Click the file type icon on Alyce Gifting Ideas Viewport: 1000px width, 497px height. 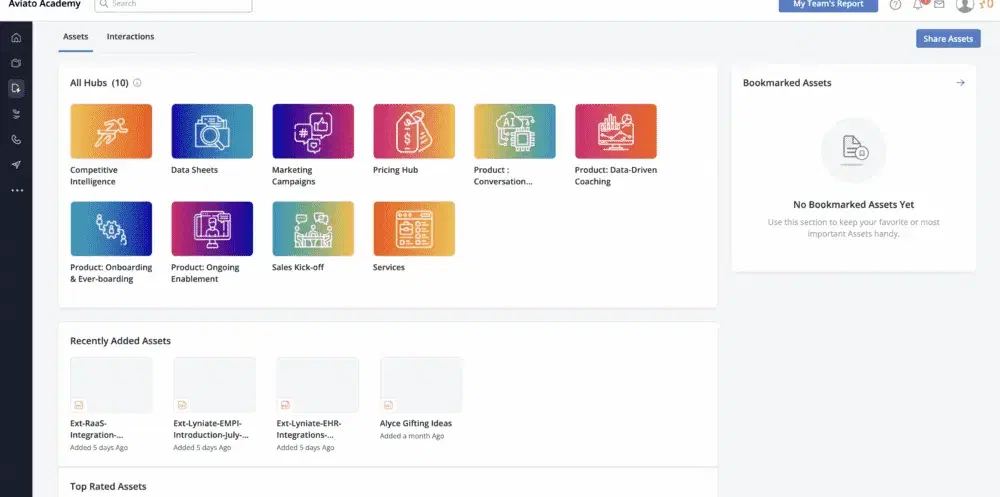click(x=388, y=405)
